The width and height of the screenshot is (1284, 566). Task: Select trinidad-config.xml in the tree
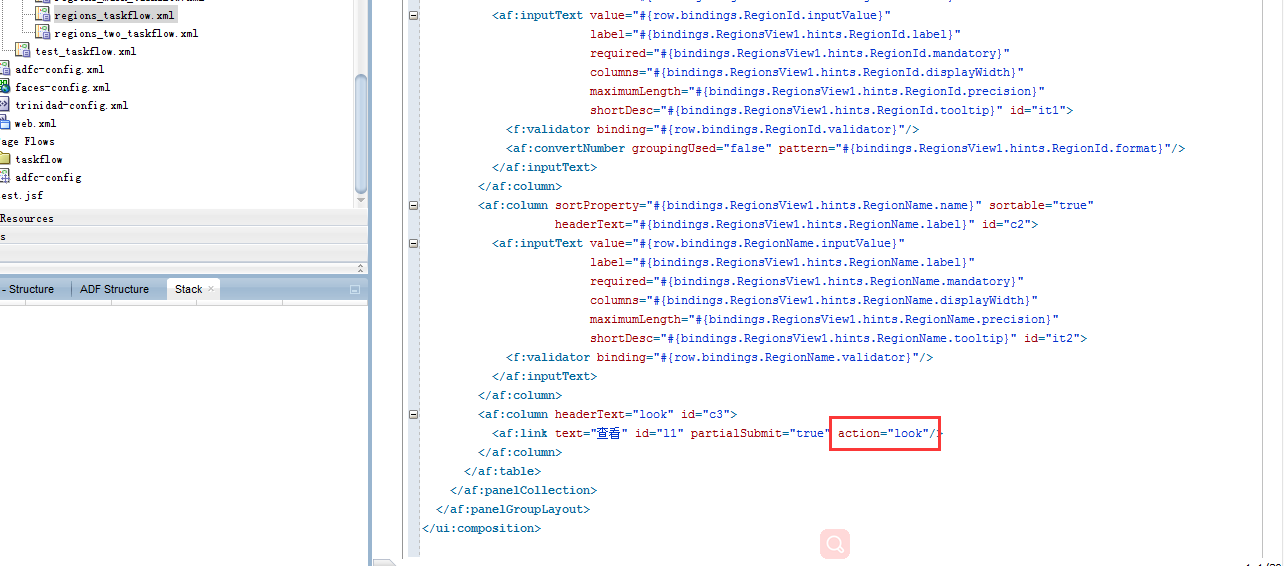[71, 105]
